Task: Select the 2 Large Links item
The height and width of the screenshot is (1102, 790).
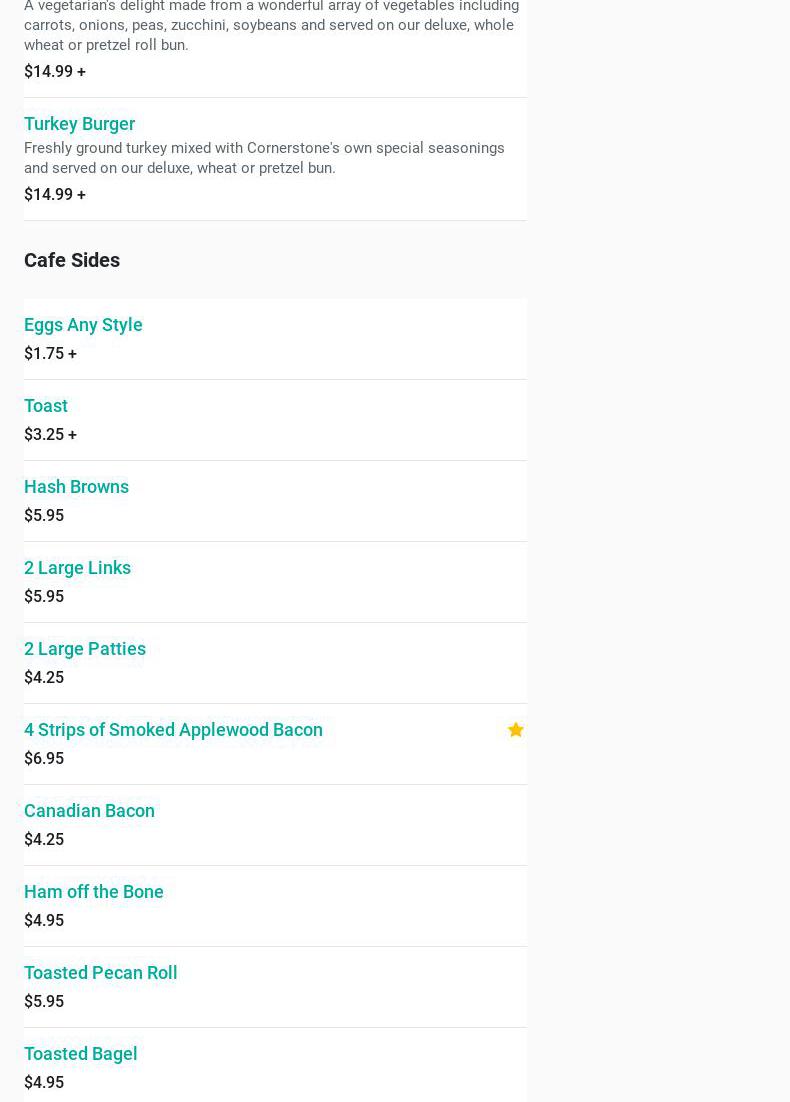Action: [77, 568]
